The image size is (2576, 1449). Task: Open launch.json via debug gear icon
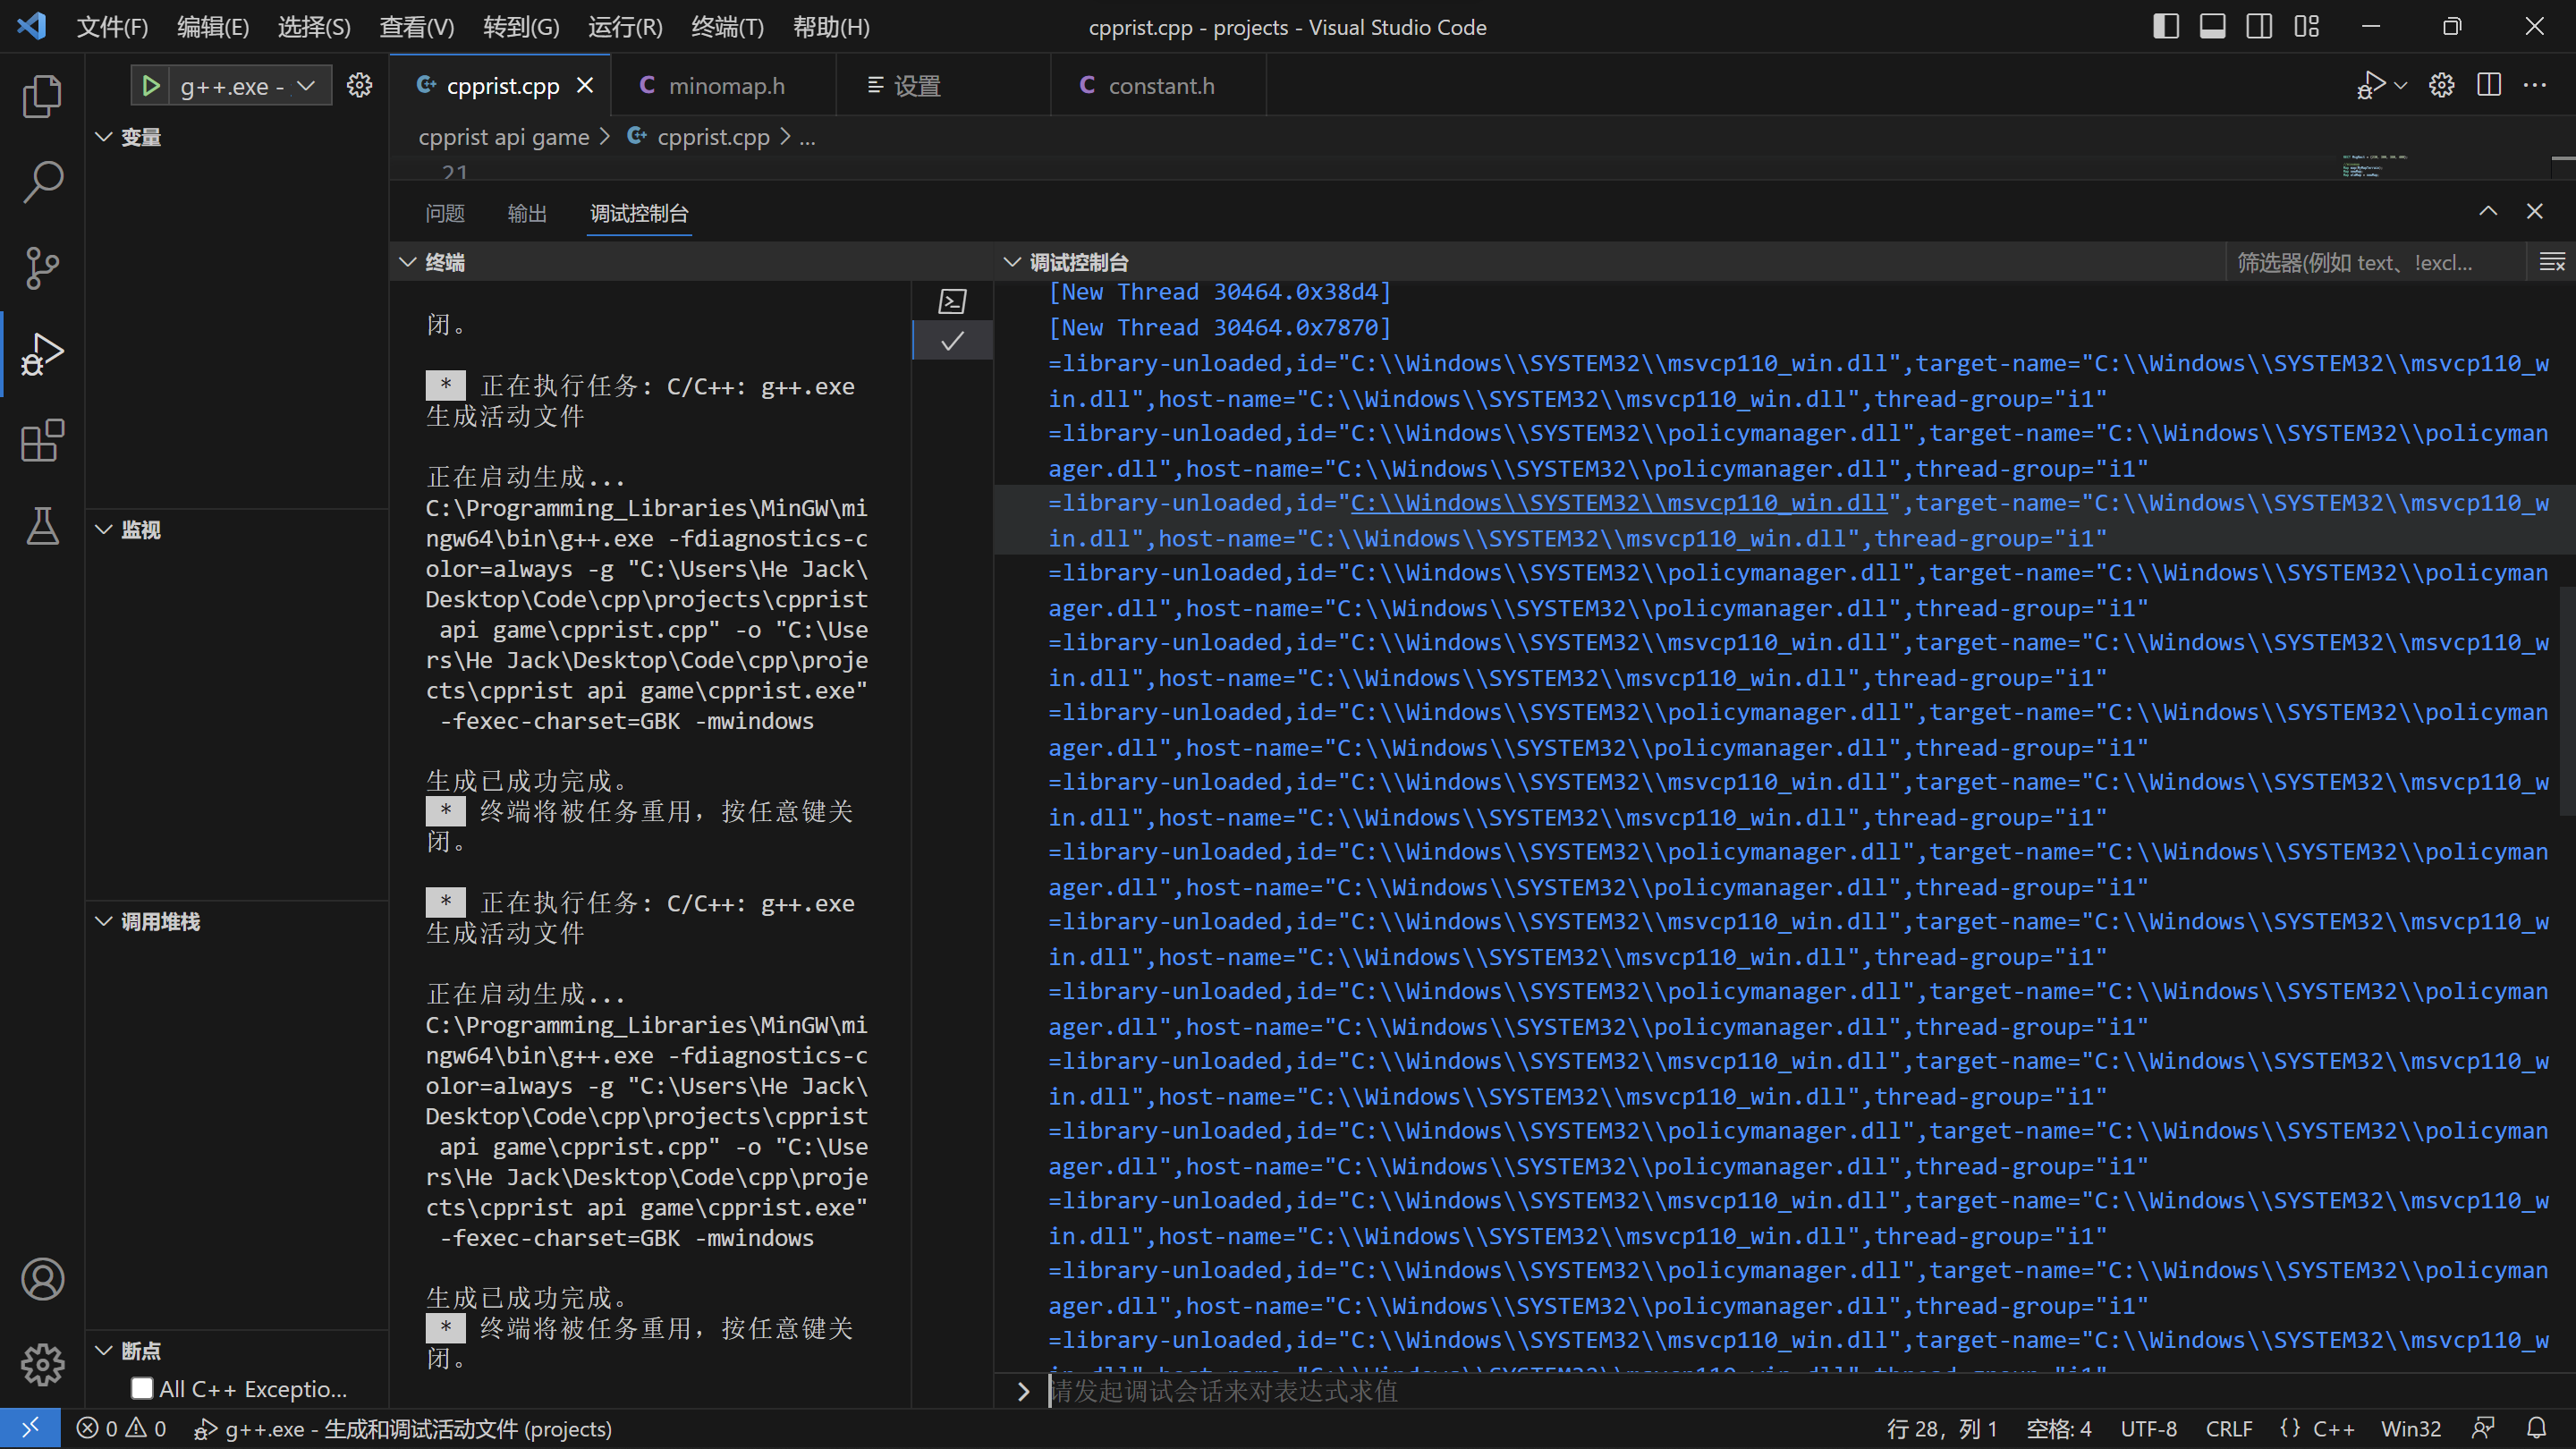pos(359,86)
